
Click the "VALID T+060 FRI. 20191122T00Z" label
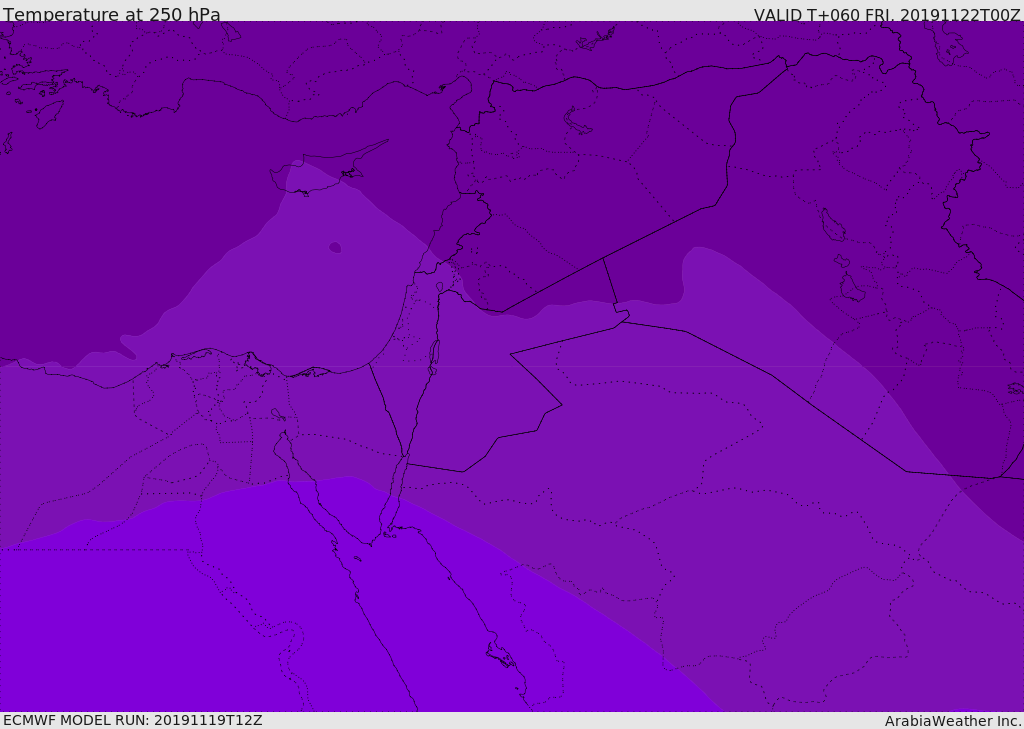pos(887,15)
